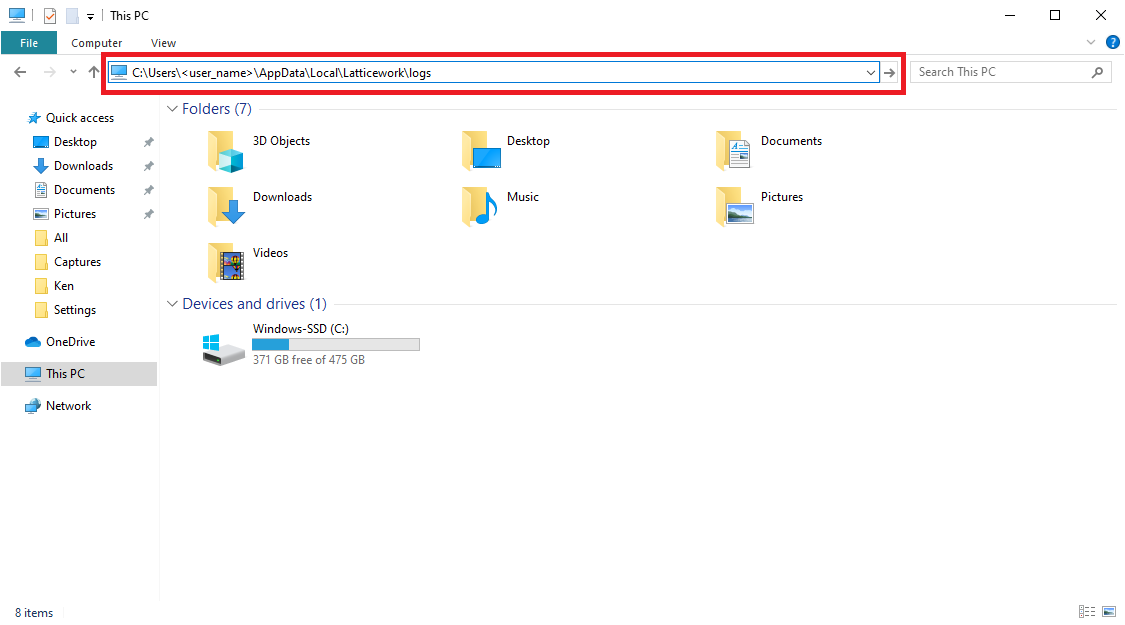Click the Devices and drives (1) heading
Viewport: 1125px width, 625px height.
[254, 304]
